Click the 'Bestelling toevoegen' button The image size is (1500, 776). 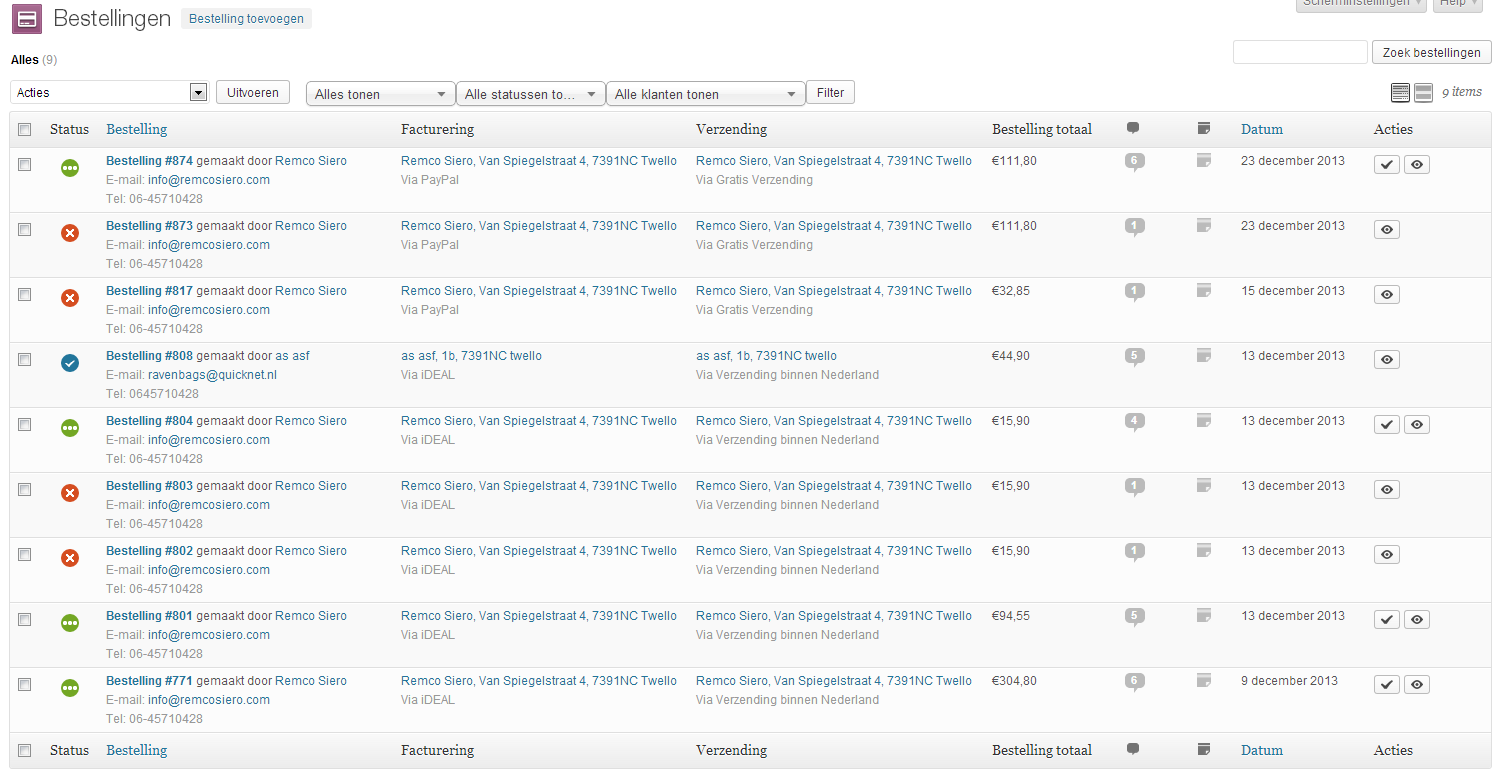pyautogui.click(x=246, y=19)
